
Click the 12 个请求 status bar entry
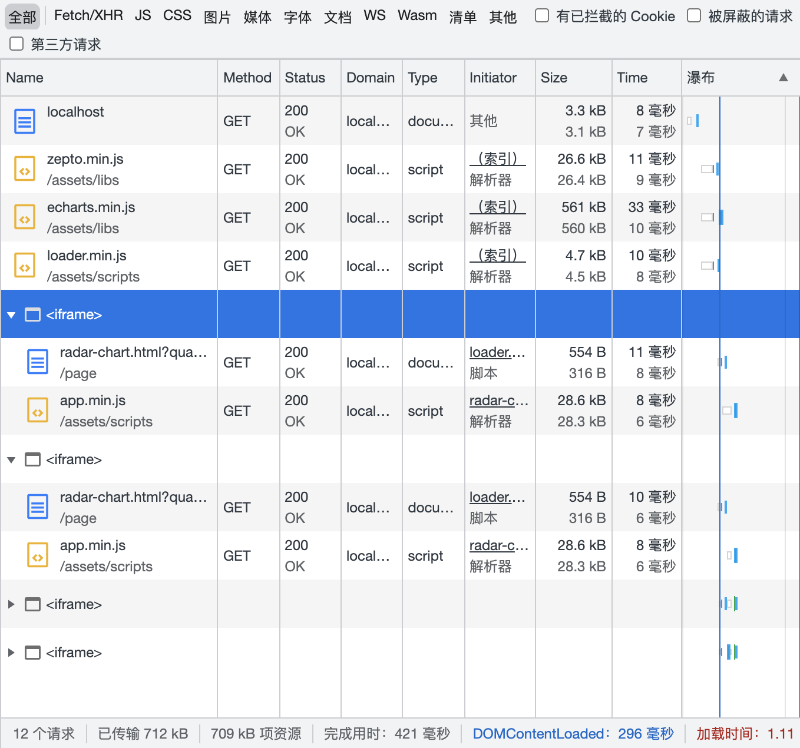point(44,734)
